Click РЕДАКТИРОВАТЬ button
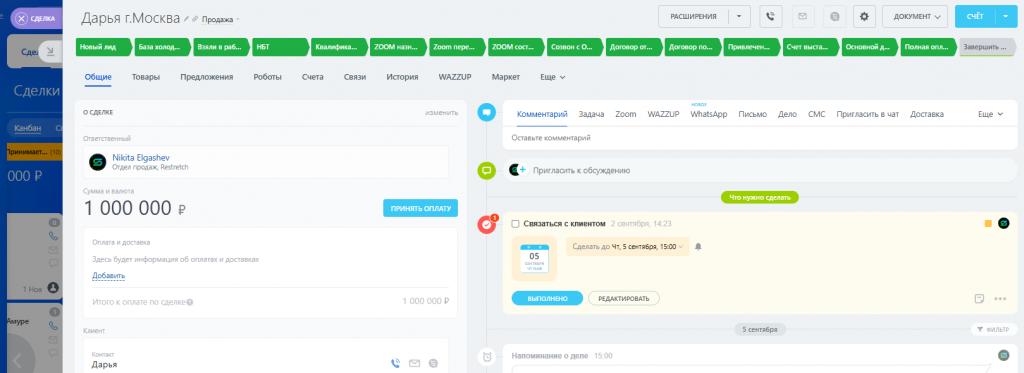Image resolution: width=1024 pixels, height=373 pixels. click(624, 298)
